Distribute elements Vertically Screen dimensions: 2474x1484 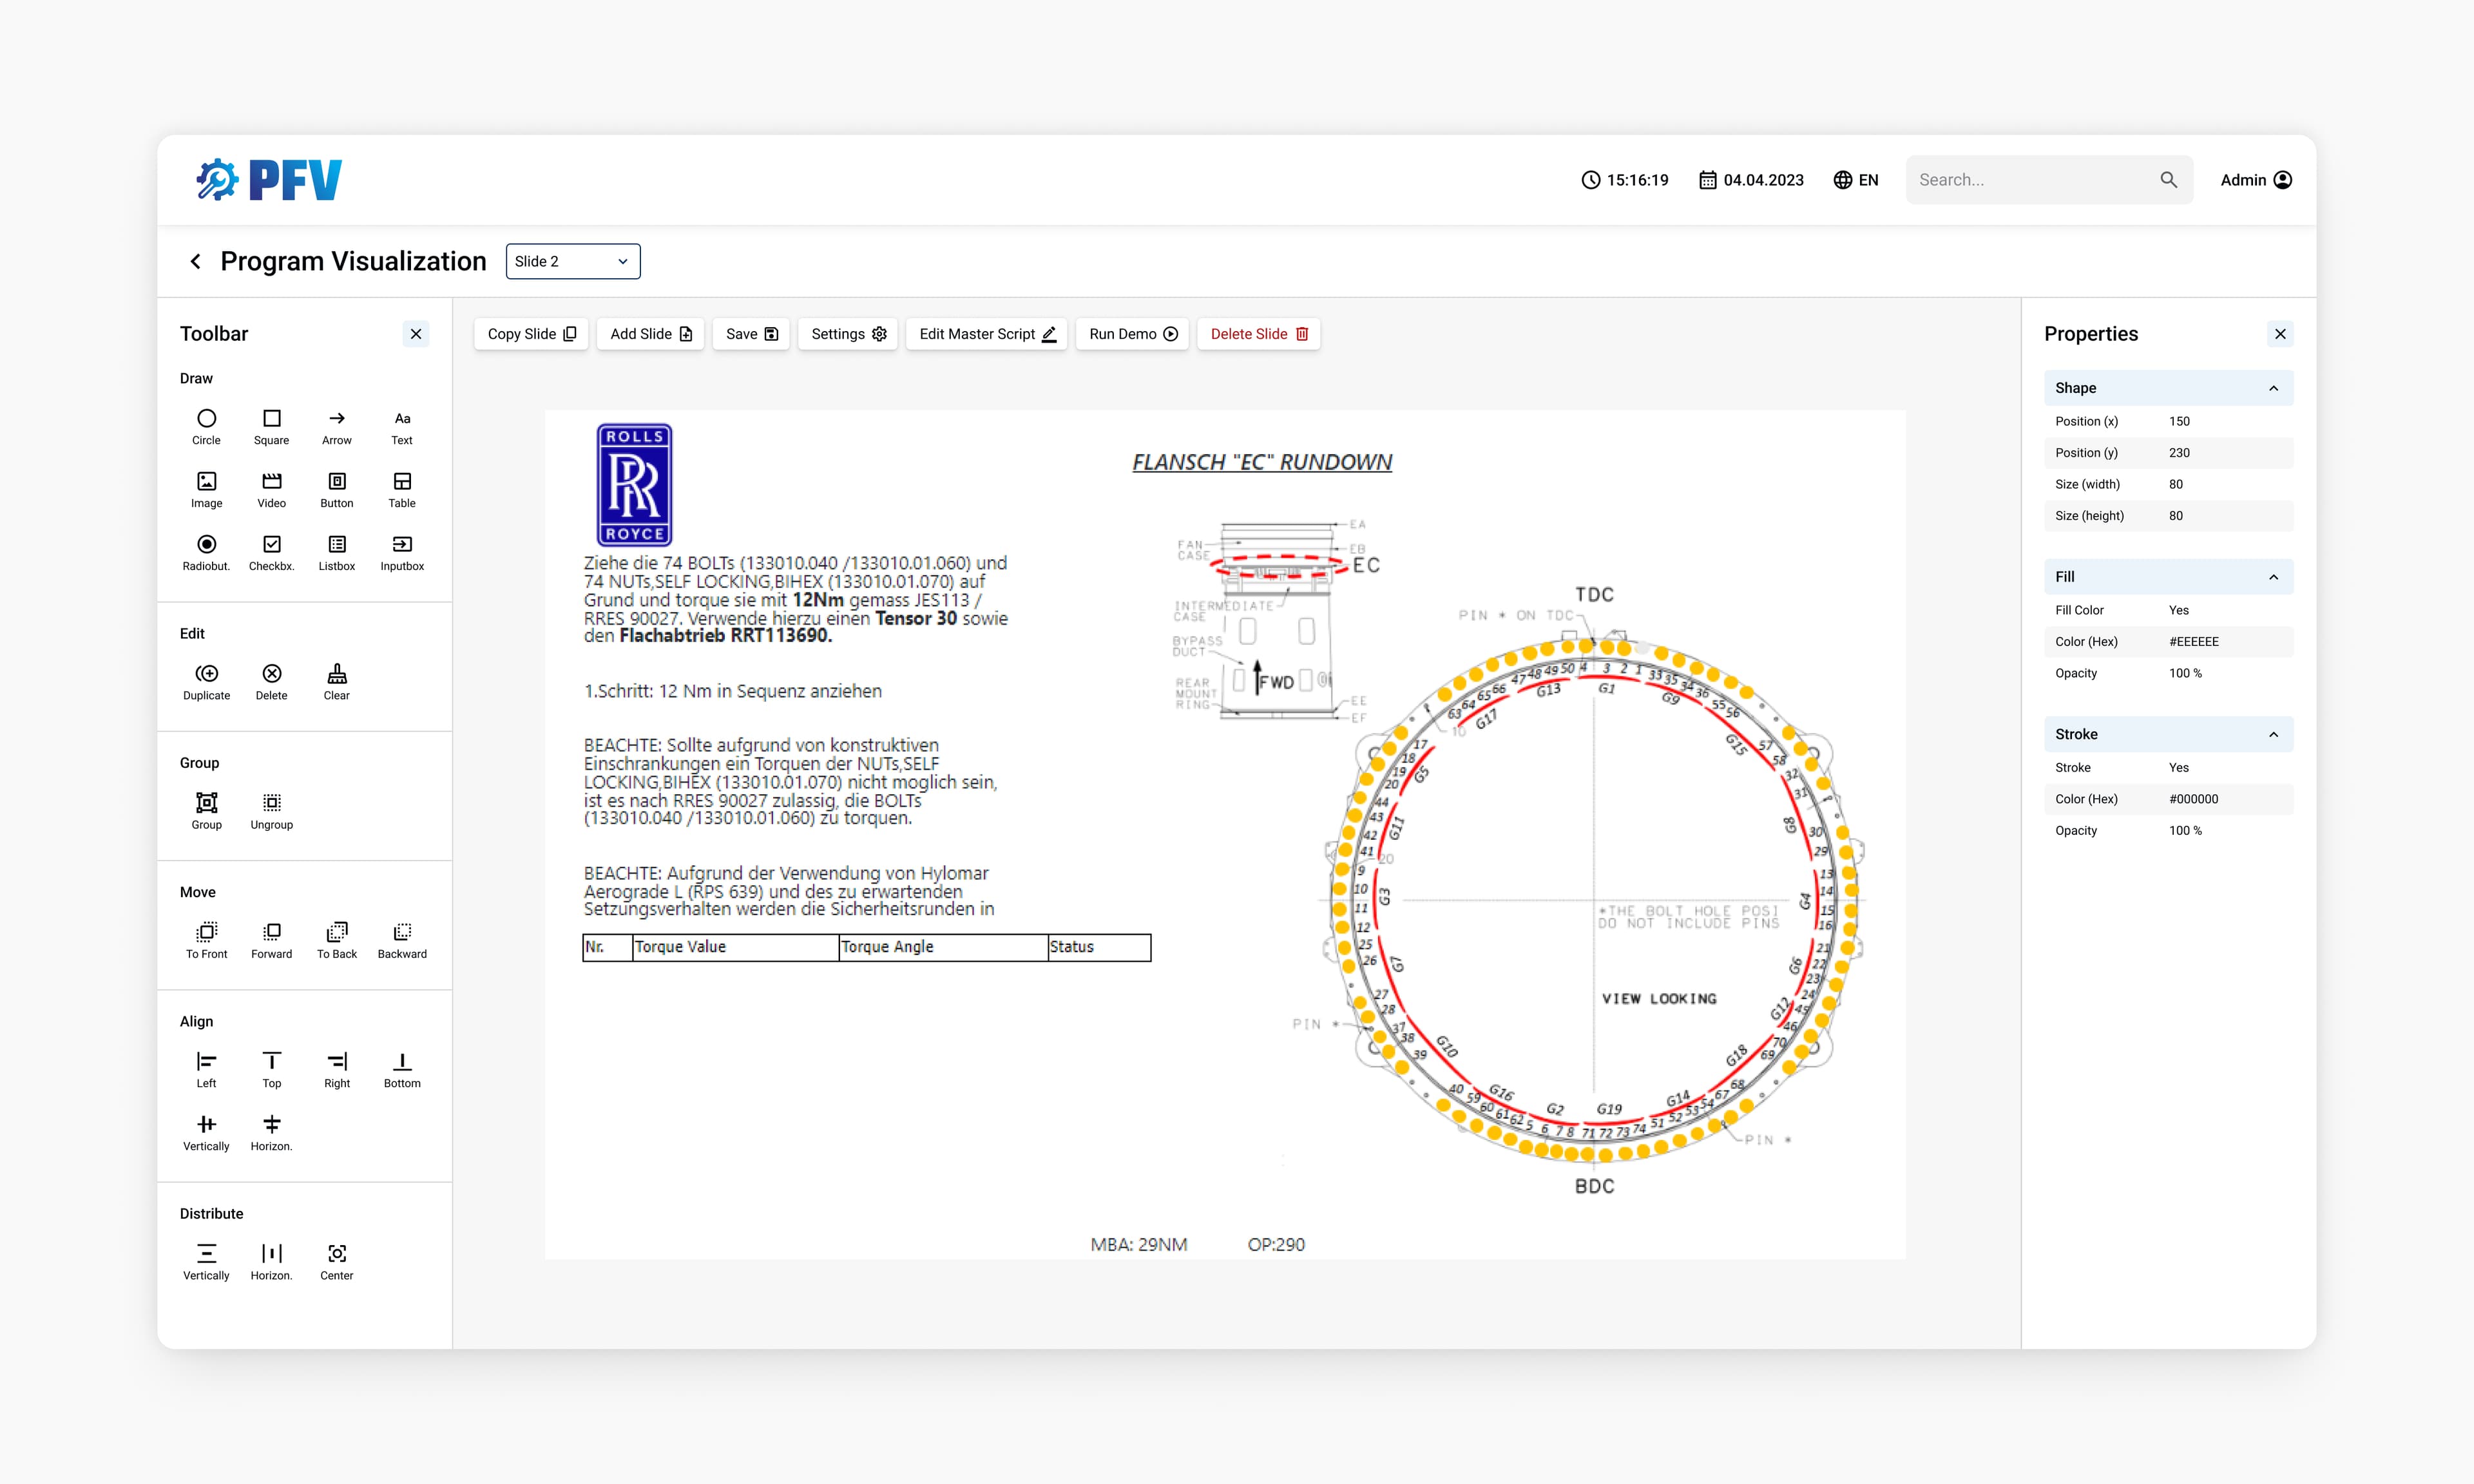pyautogui.click(x=206, y=1262)
